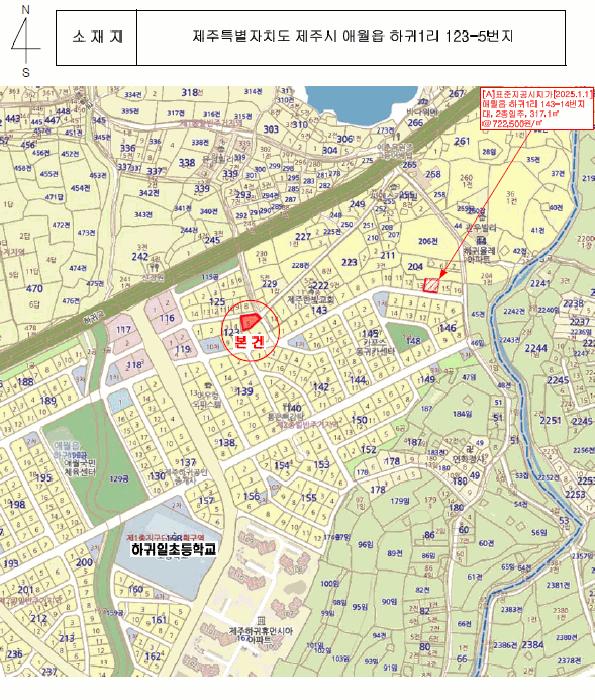Select block number 143
Viewport: 595px width, 700px height.
click(319, 310)
